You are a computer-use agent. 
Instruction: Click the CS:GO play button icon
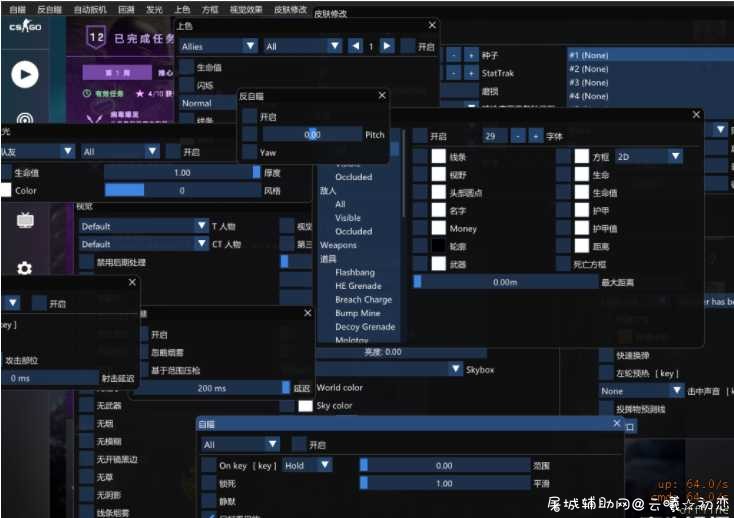(25, 74)
